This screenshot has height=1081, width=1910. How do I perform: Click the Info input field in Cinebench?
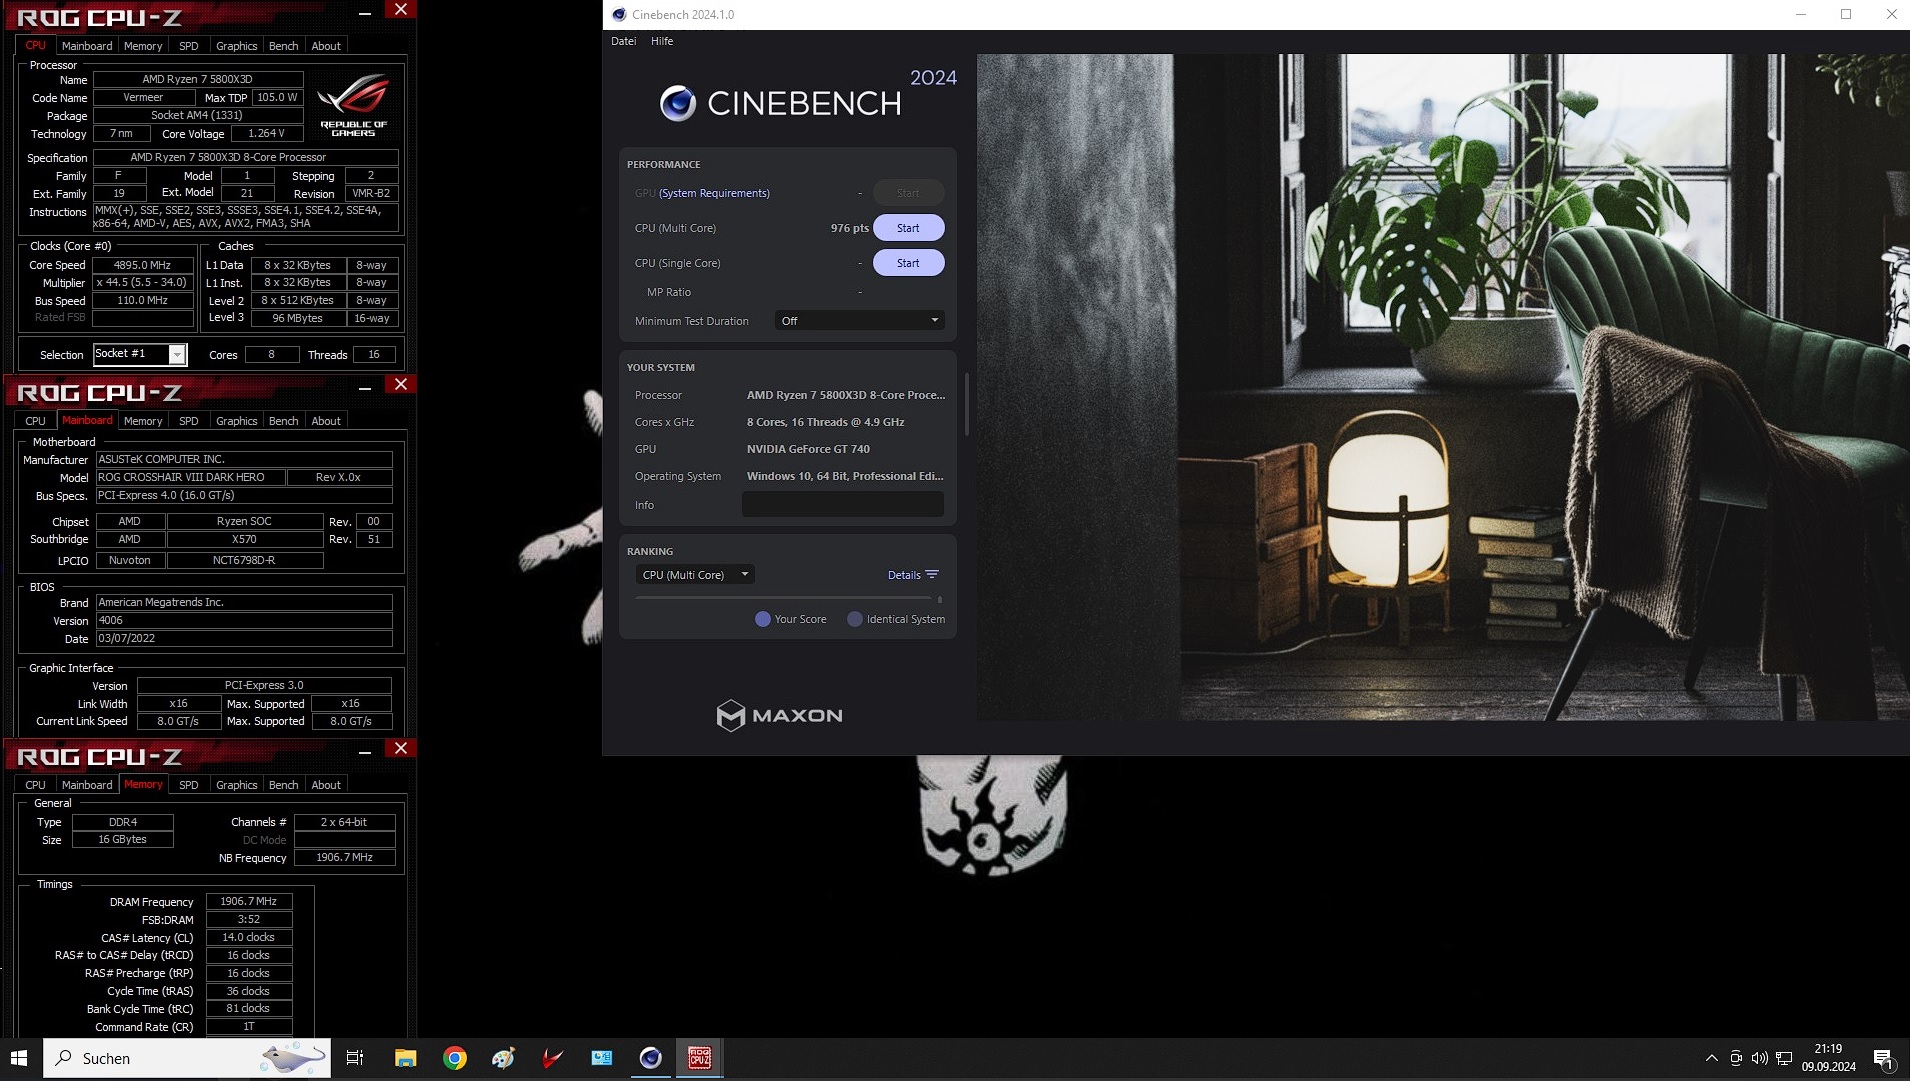click(x=843, y=505)
